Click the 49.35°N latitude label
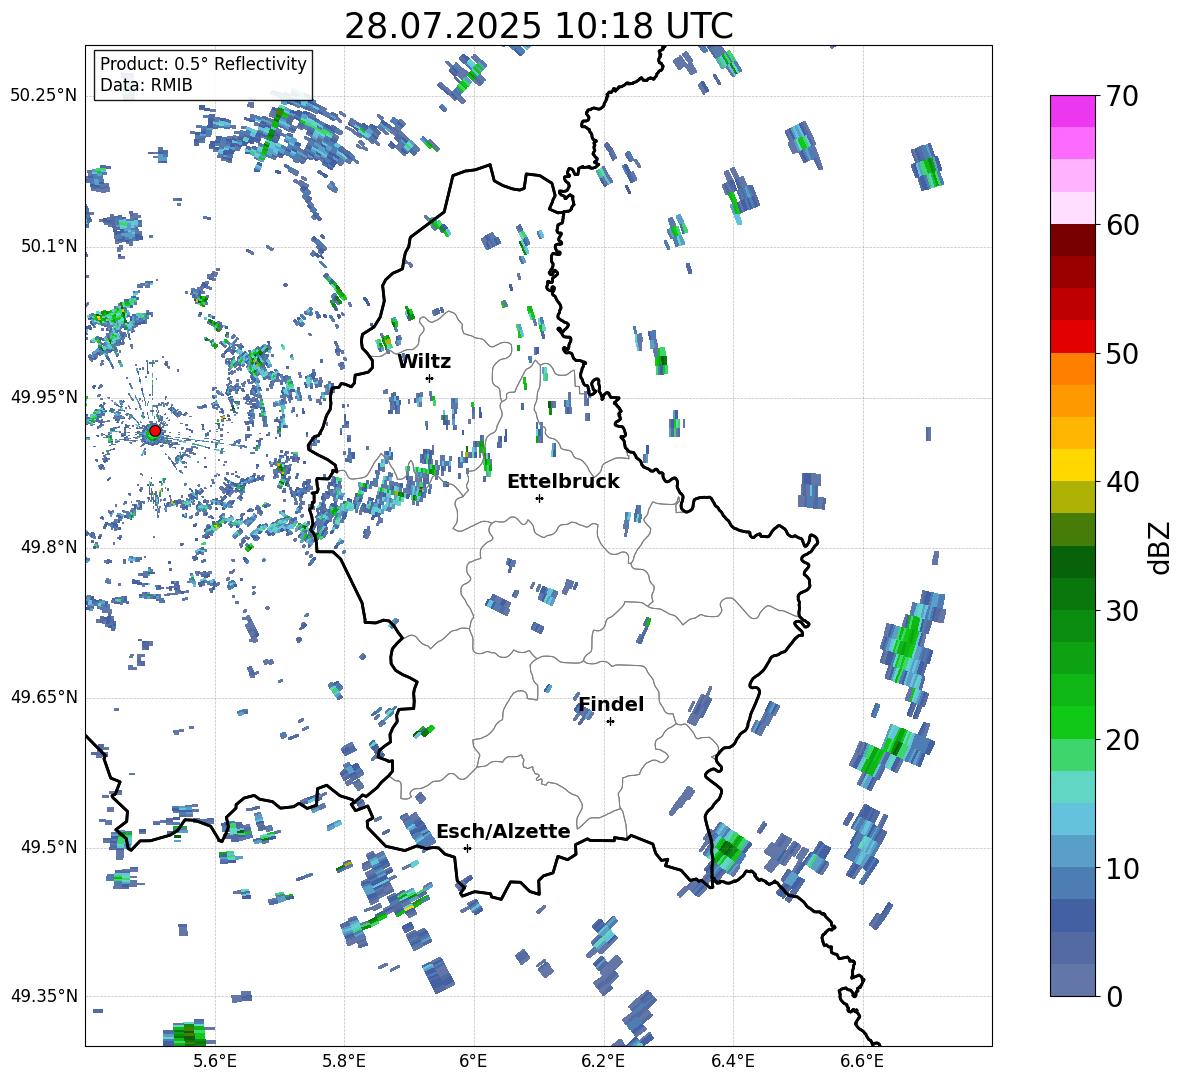The image size is (1184, 1081). click(44, 996)
